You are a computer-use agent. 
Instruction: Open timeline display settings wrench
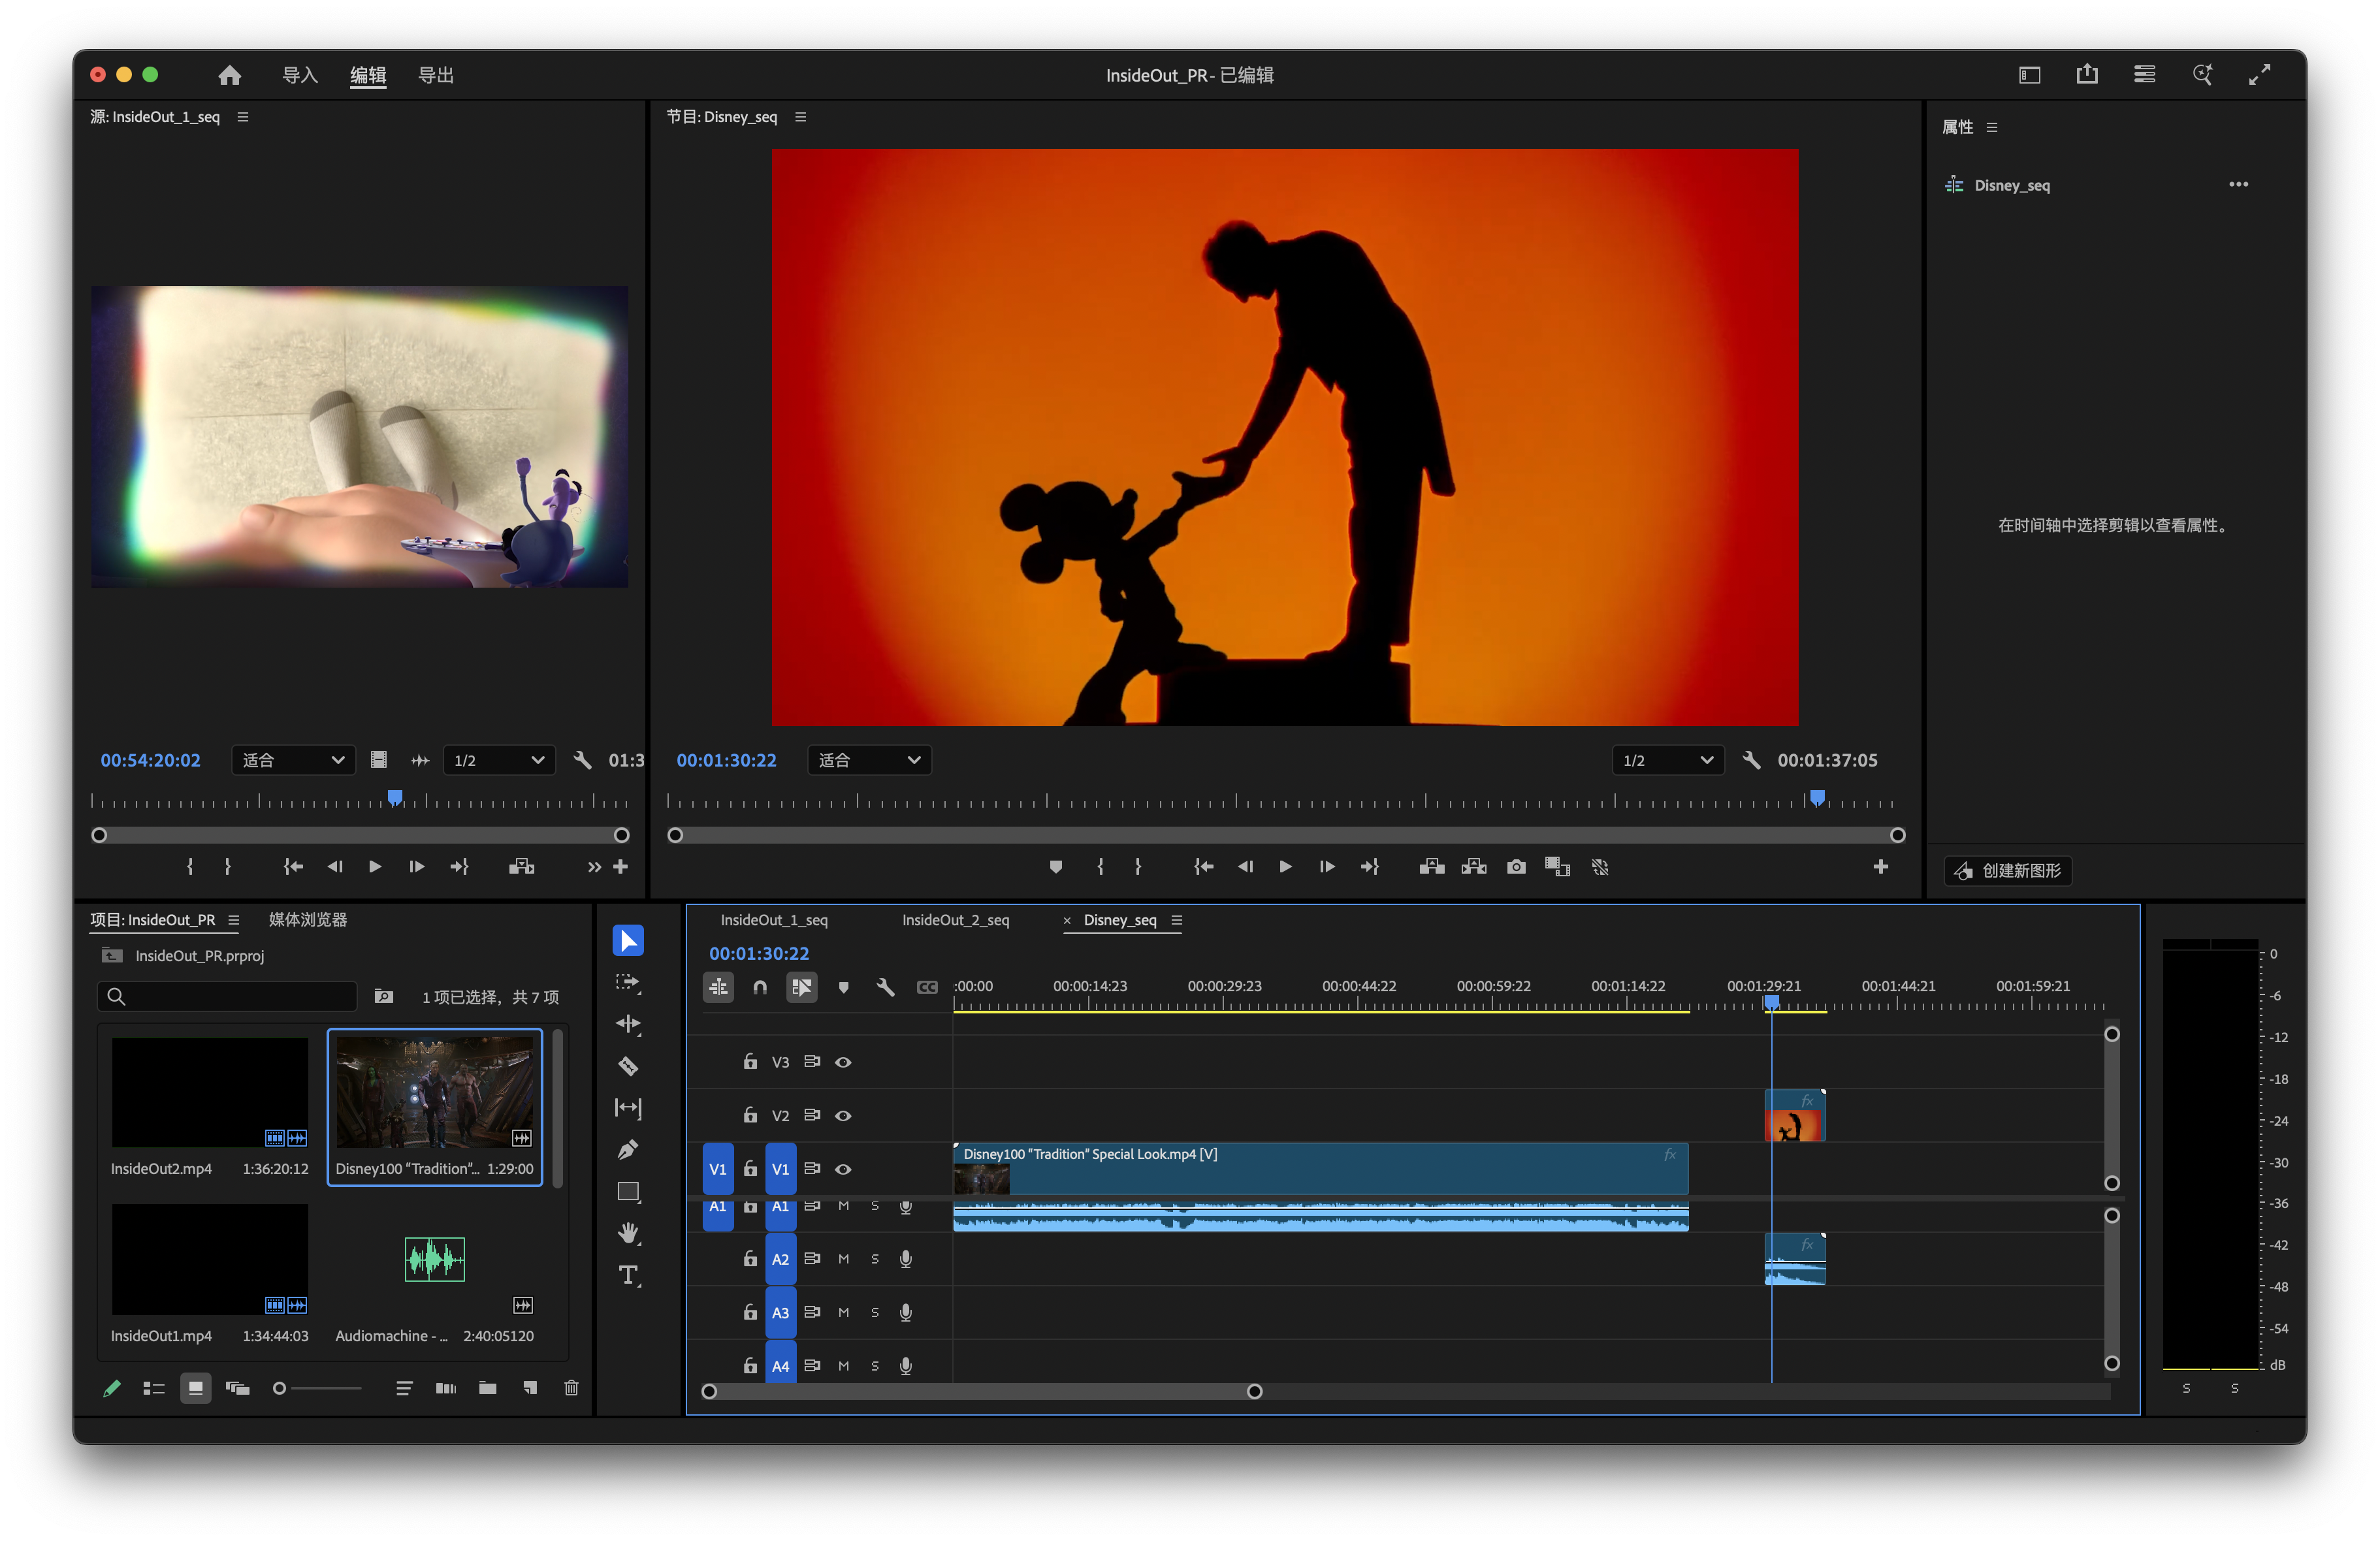pos(885,988)
